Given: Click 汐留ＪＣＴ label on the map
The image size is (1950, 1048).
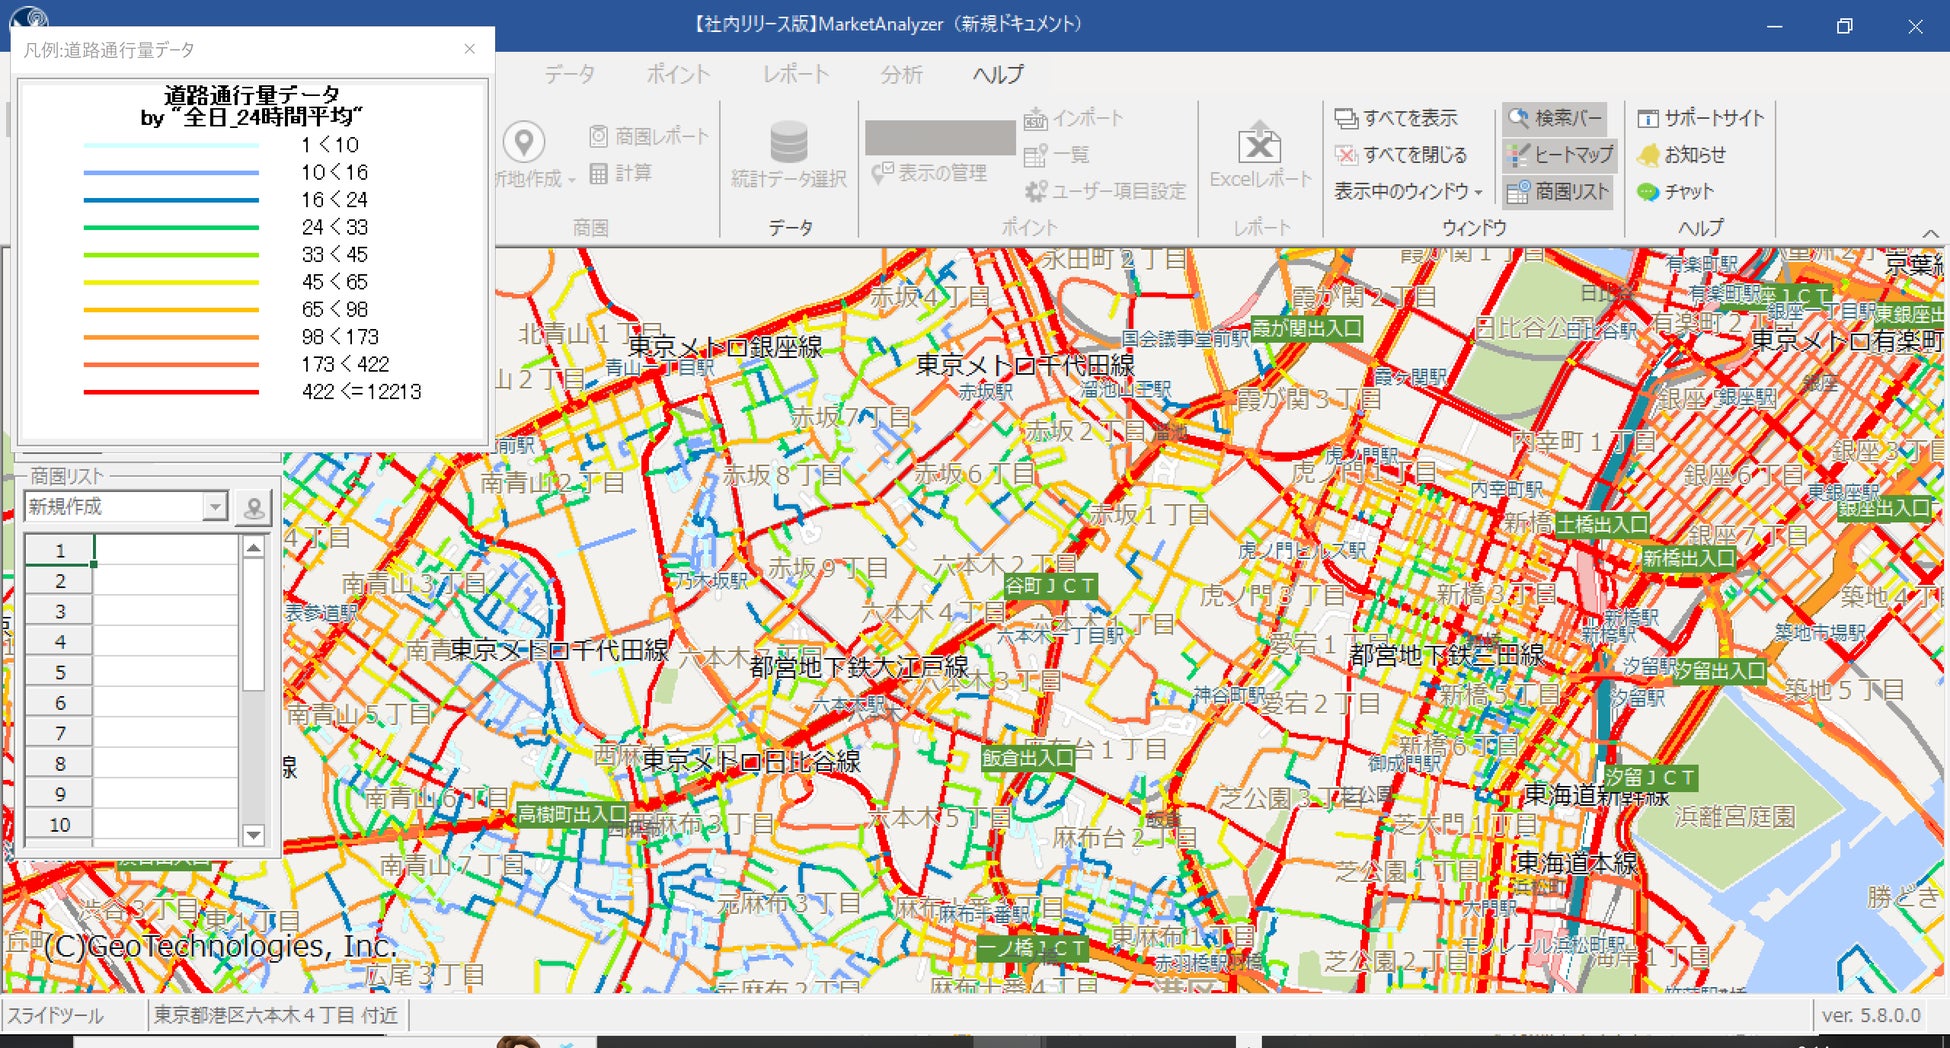Looking at the screenshot, I should 1650,777.
